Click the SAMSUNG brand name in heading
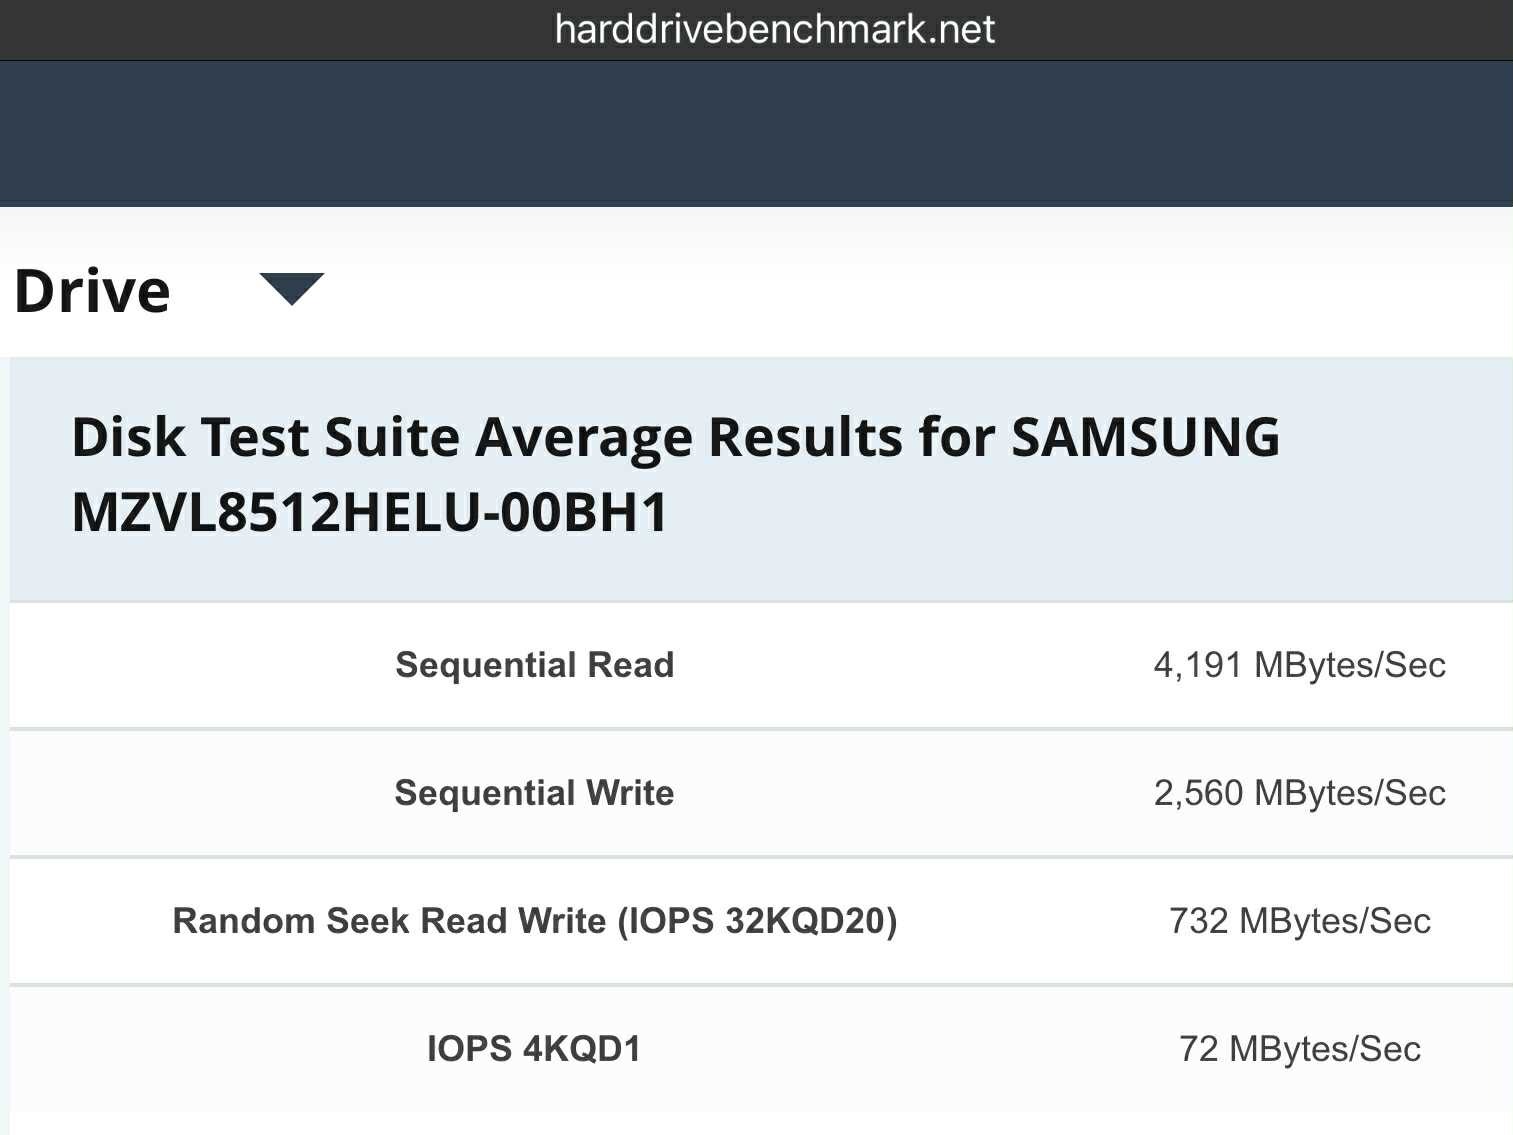1513x1135 pixels. pyautogui.click(x=1145, y=437)
